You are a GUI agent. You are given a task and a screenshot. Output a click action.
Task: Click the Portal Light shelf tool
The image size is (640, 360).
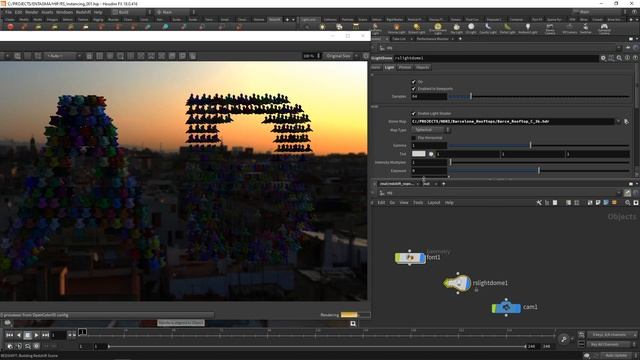pyautogui.click(x=507, y=28)
